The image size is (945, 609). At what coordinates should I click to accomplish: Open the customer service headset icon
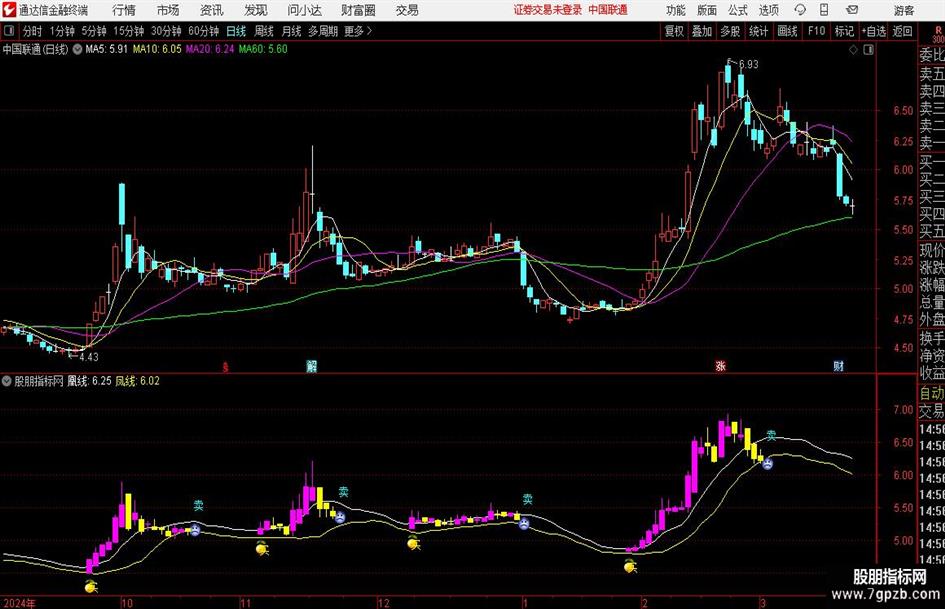click(x=800, y=10)
